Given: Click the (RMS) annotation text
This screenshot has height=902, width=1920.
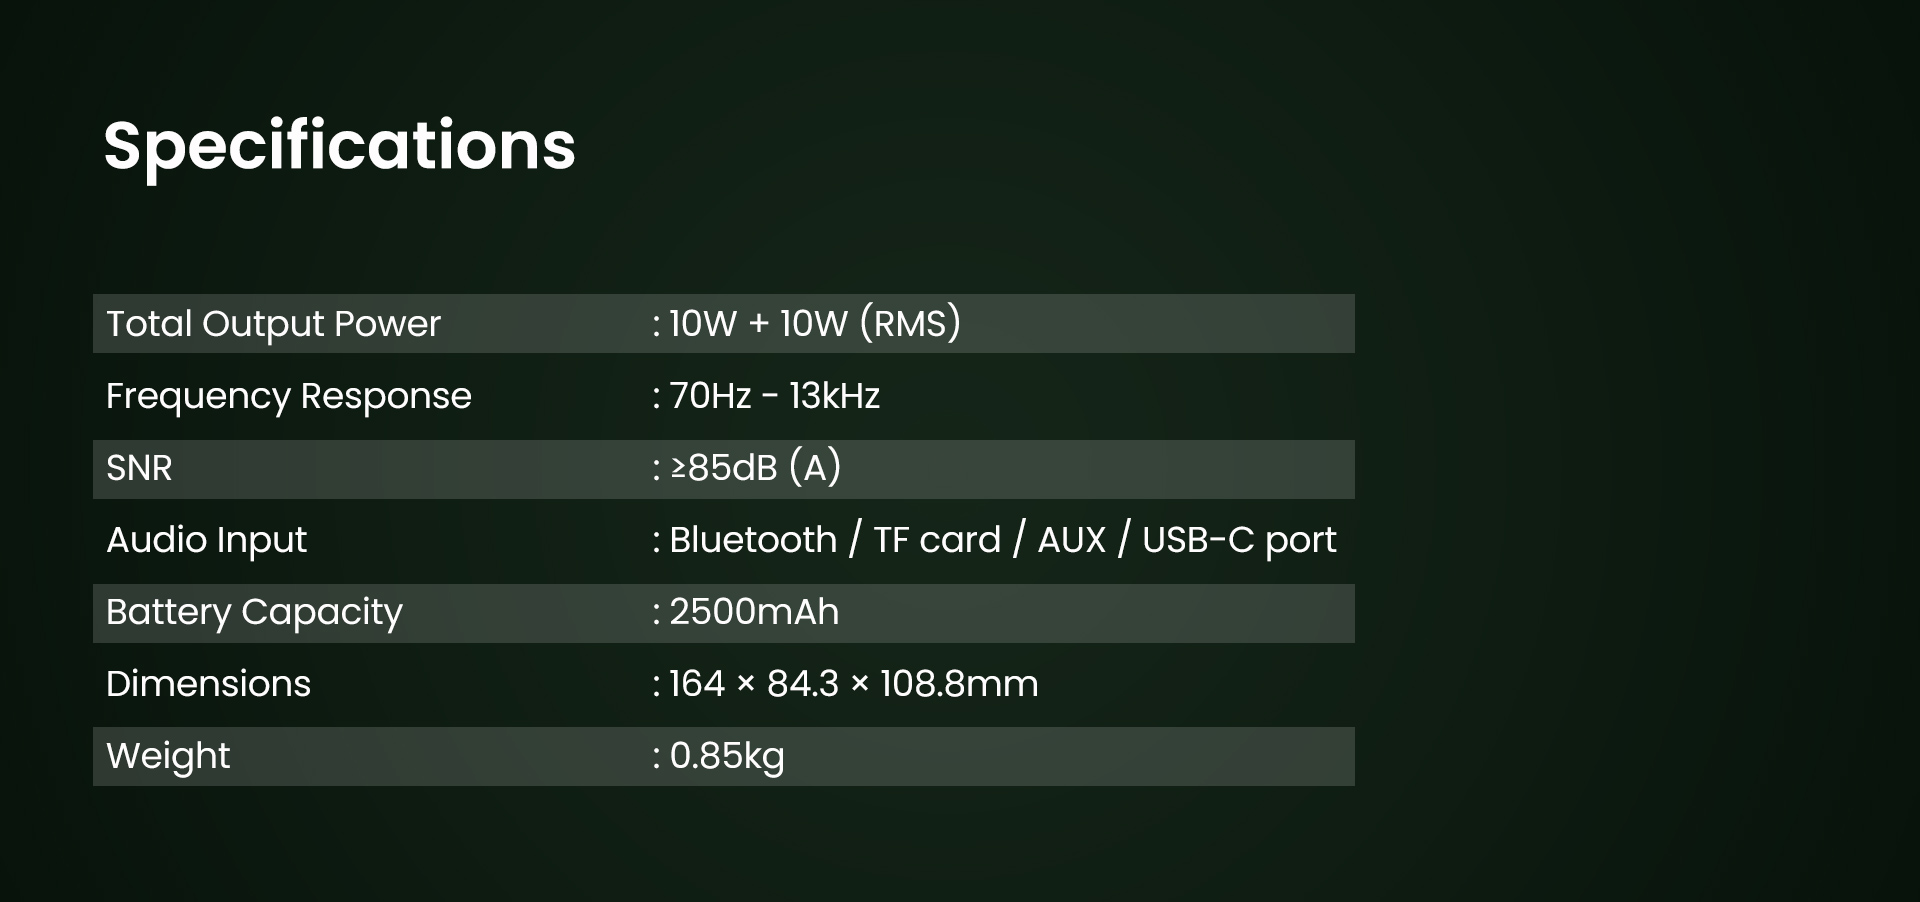Looking at the screenshot, I should (910, 324).
